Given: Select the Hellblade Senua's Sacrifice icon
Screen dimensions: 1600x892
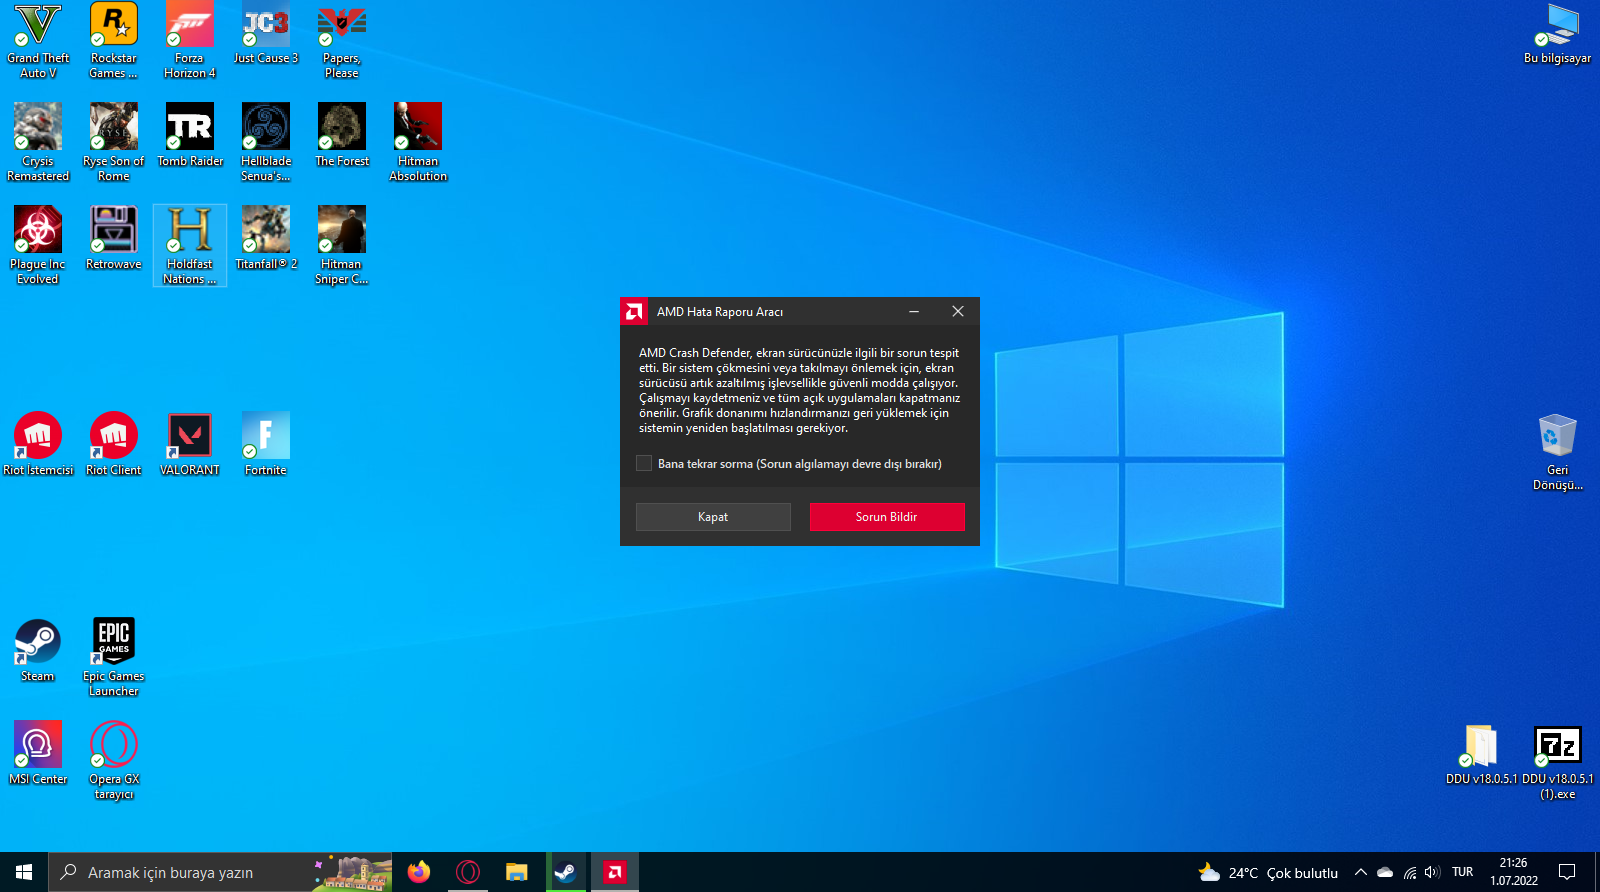Looking at the screenshot, I should point(266,143).
